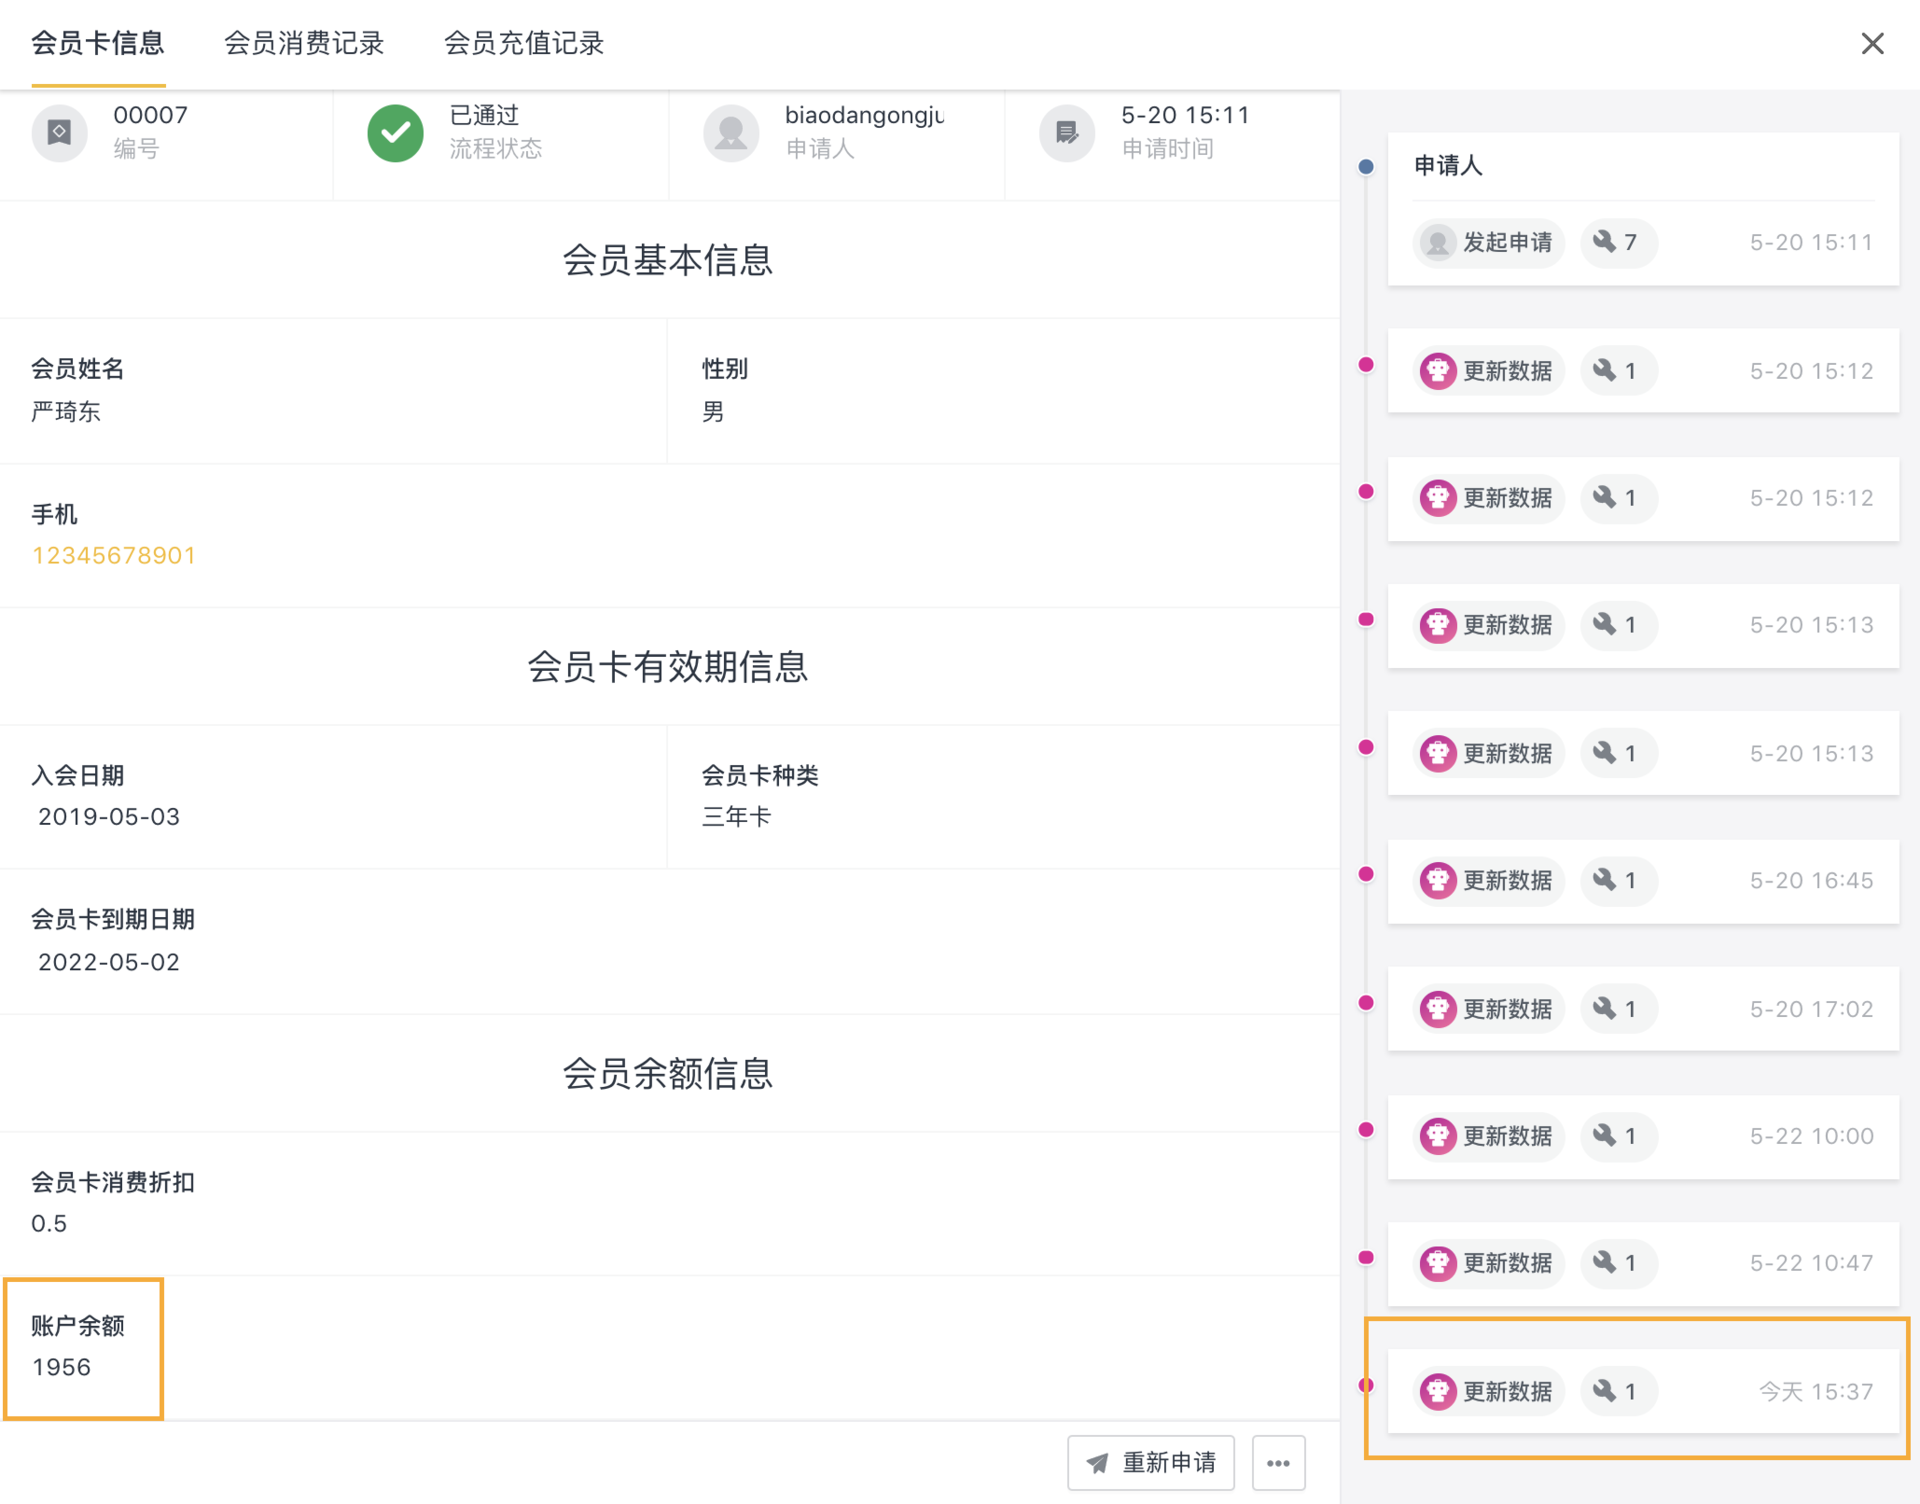Open the three-dots more options menu
This screenshot has width=1920, height=1504.
click(x=1278, y=1462)
